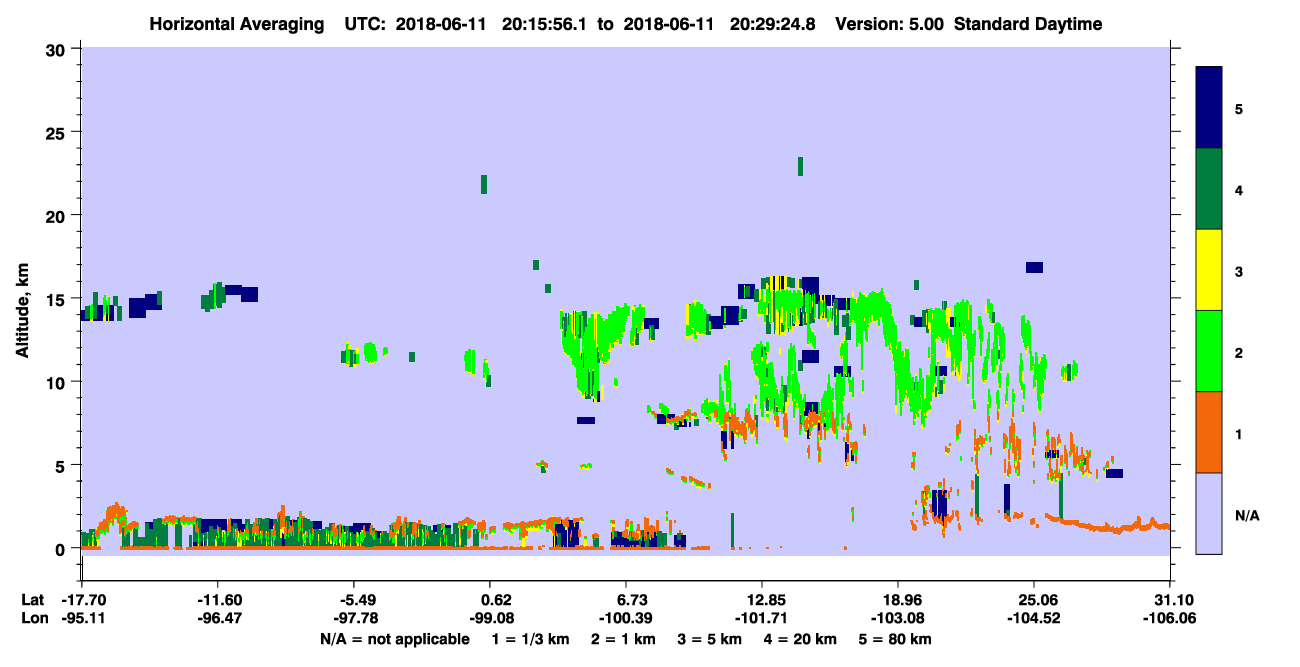The height and width of the screenshot is (667, 1300).
Task: Click the 'Lon' row label
Action: tap(33, 619)
